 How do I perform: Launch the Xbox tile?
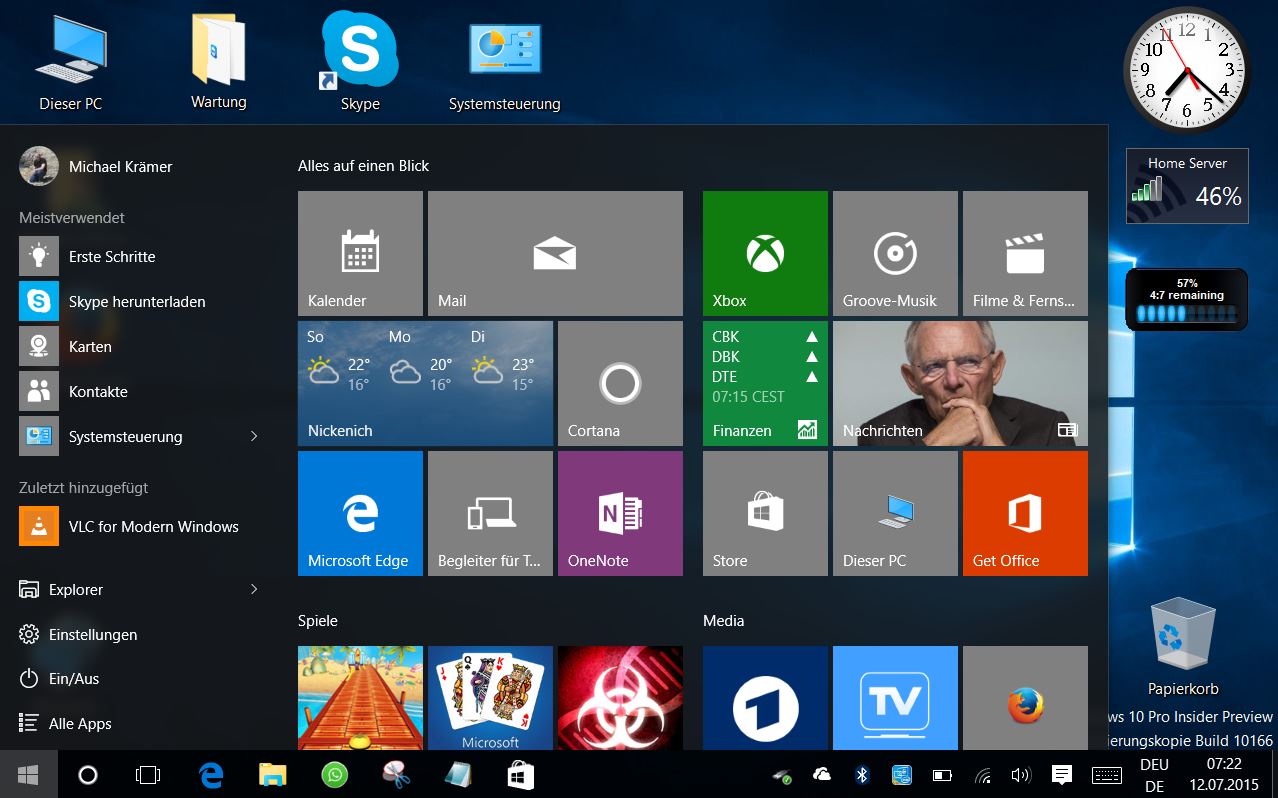765,253
